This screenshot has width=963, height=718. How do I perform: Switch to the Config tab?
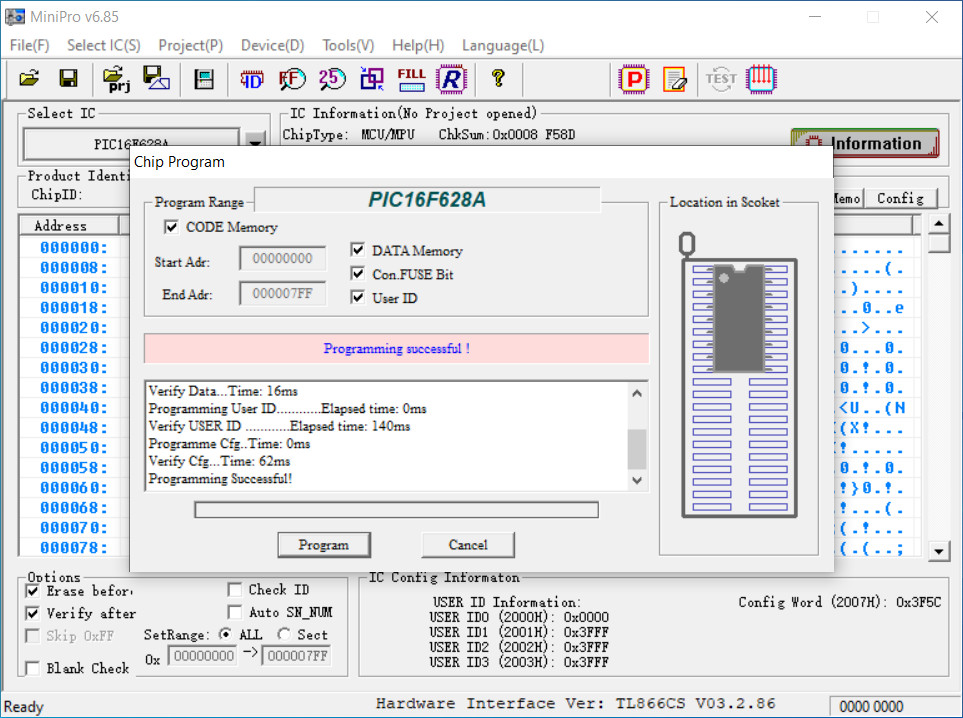900,198
